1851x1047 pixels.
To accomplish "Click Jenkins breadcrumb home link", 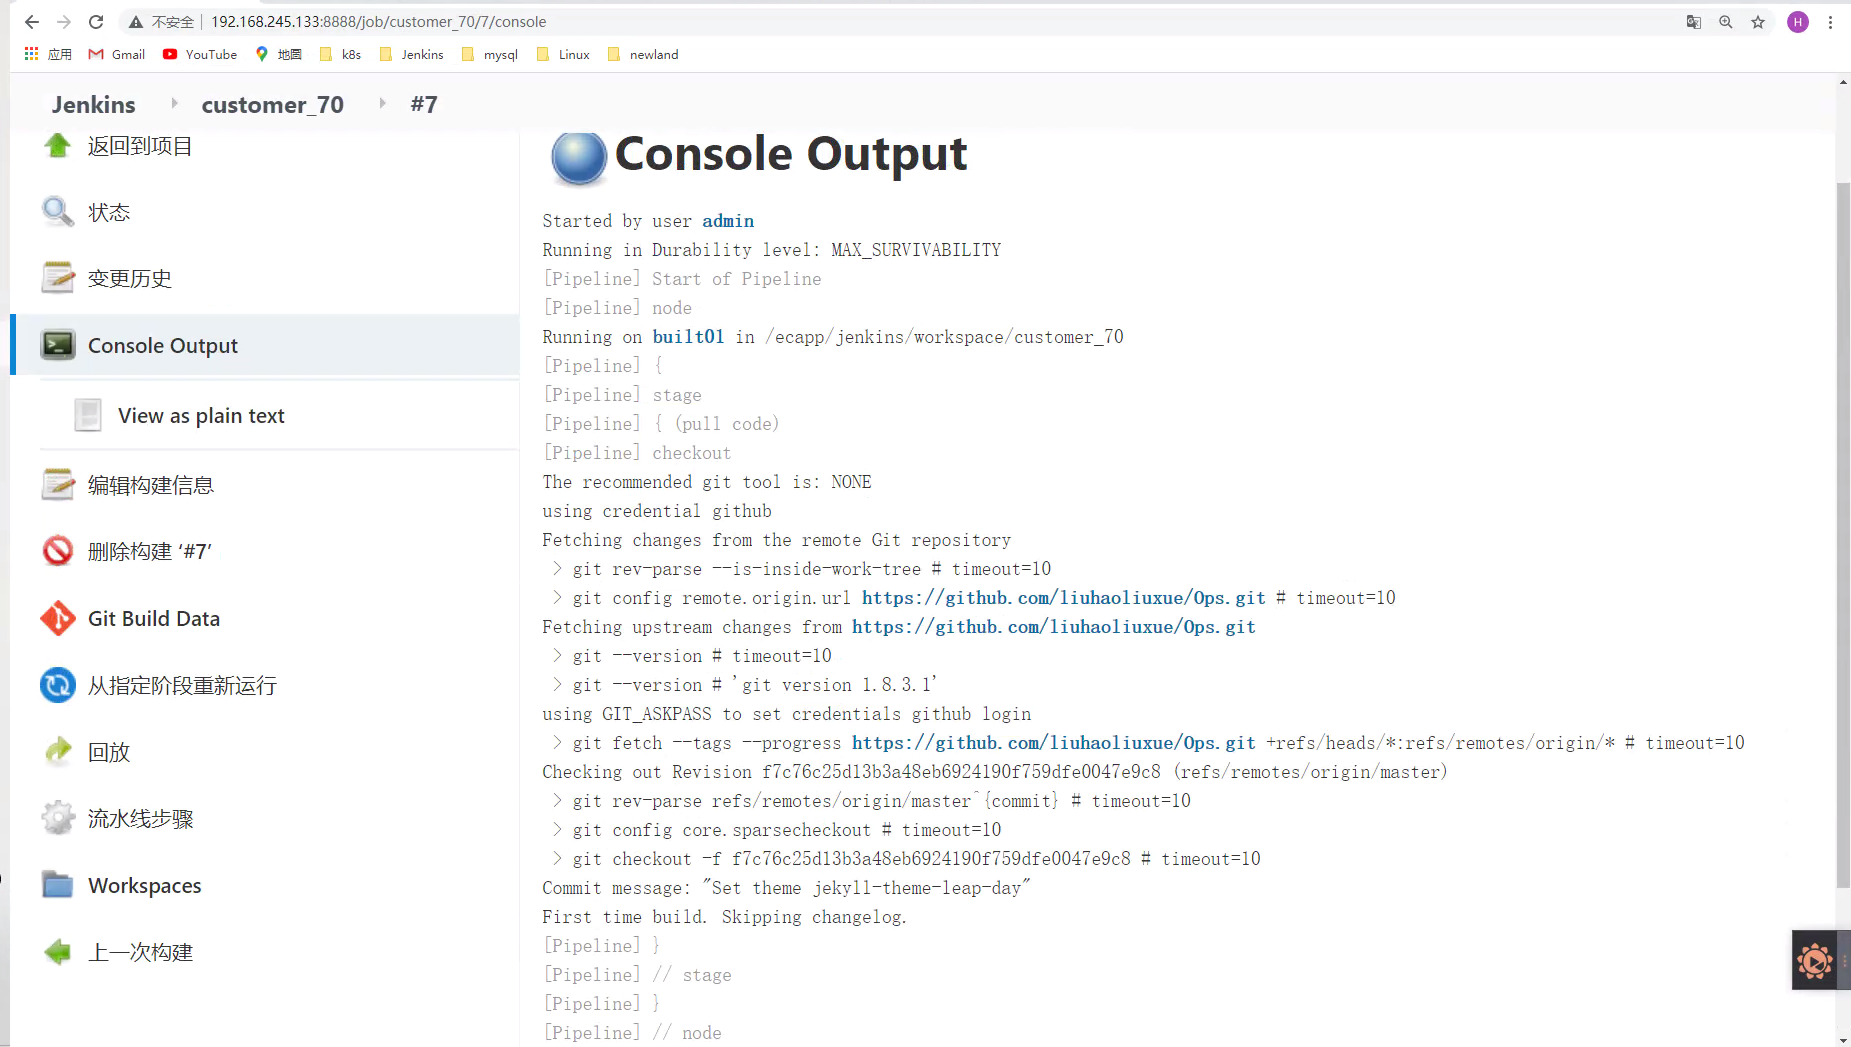I will [93, 104].
